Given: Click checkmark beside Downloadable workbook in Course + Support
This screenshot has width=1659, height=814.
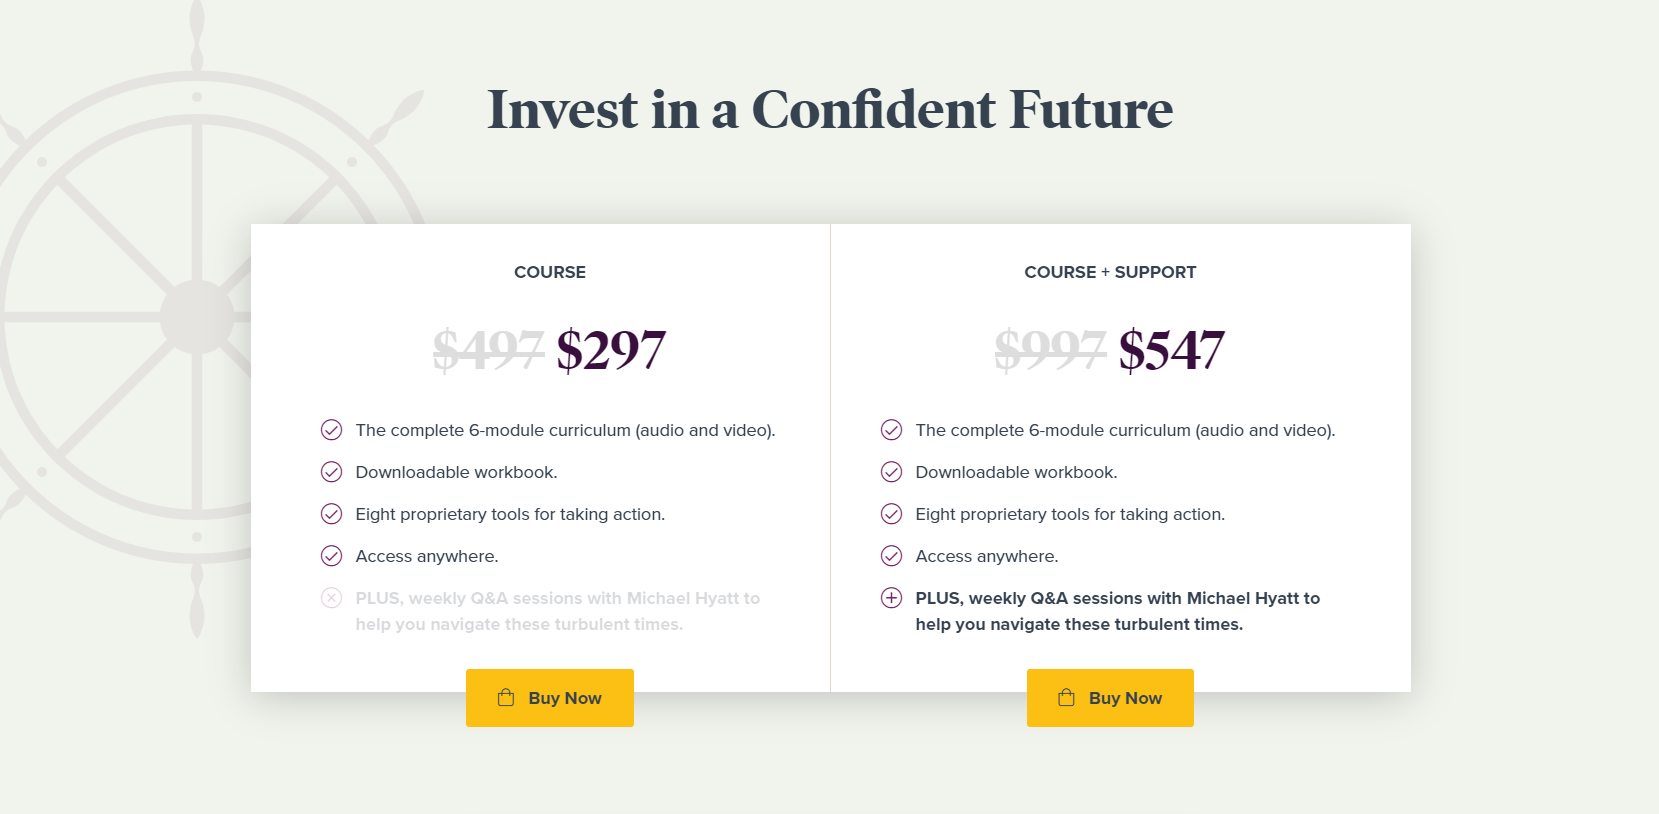Looking at the screenshot, I should coord(891,472).
